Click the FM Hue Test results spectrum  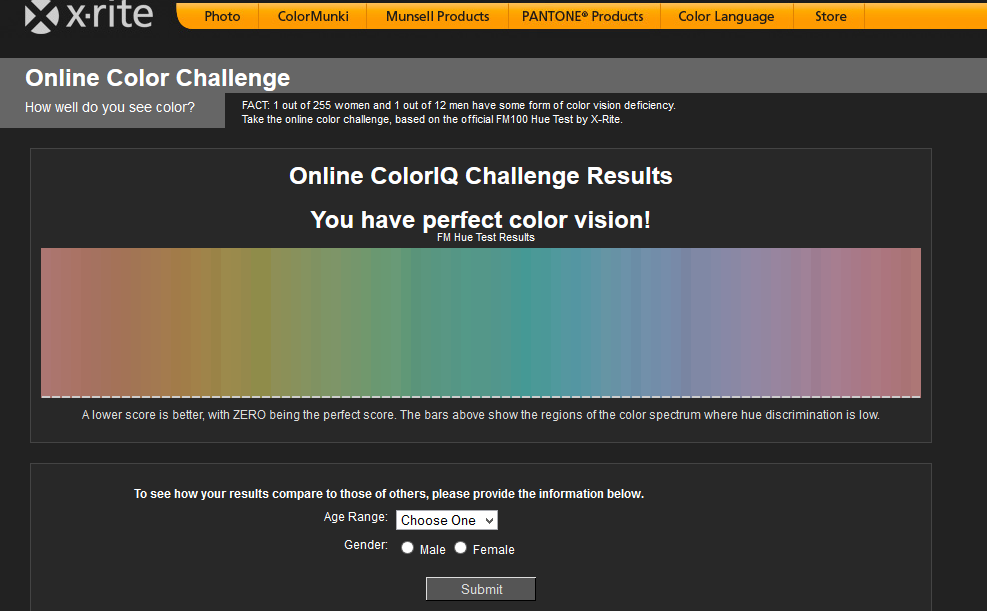(x=481, y=323)
